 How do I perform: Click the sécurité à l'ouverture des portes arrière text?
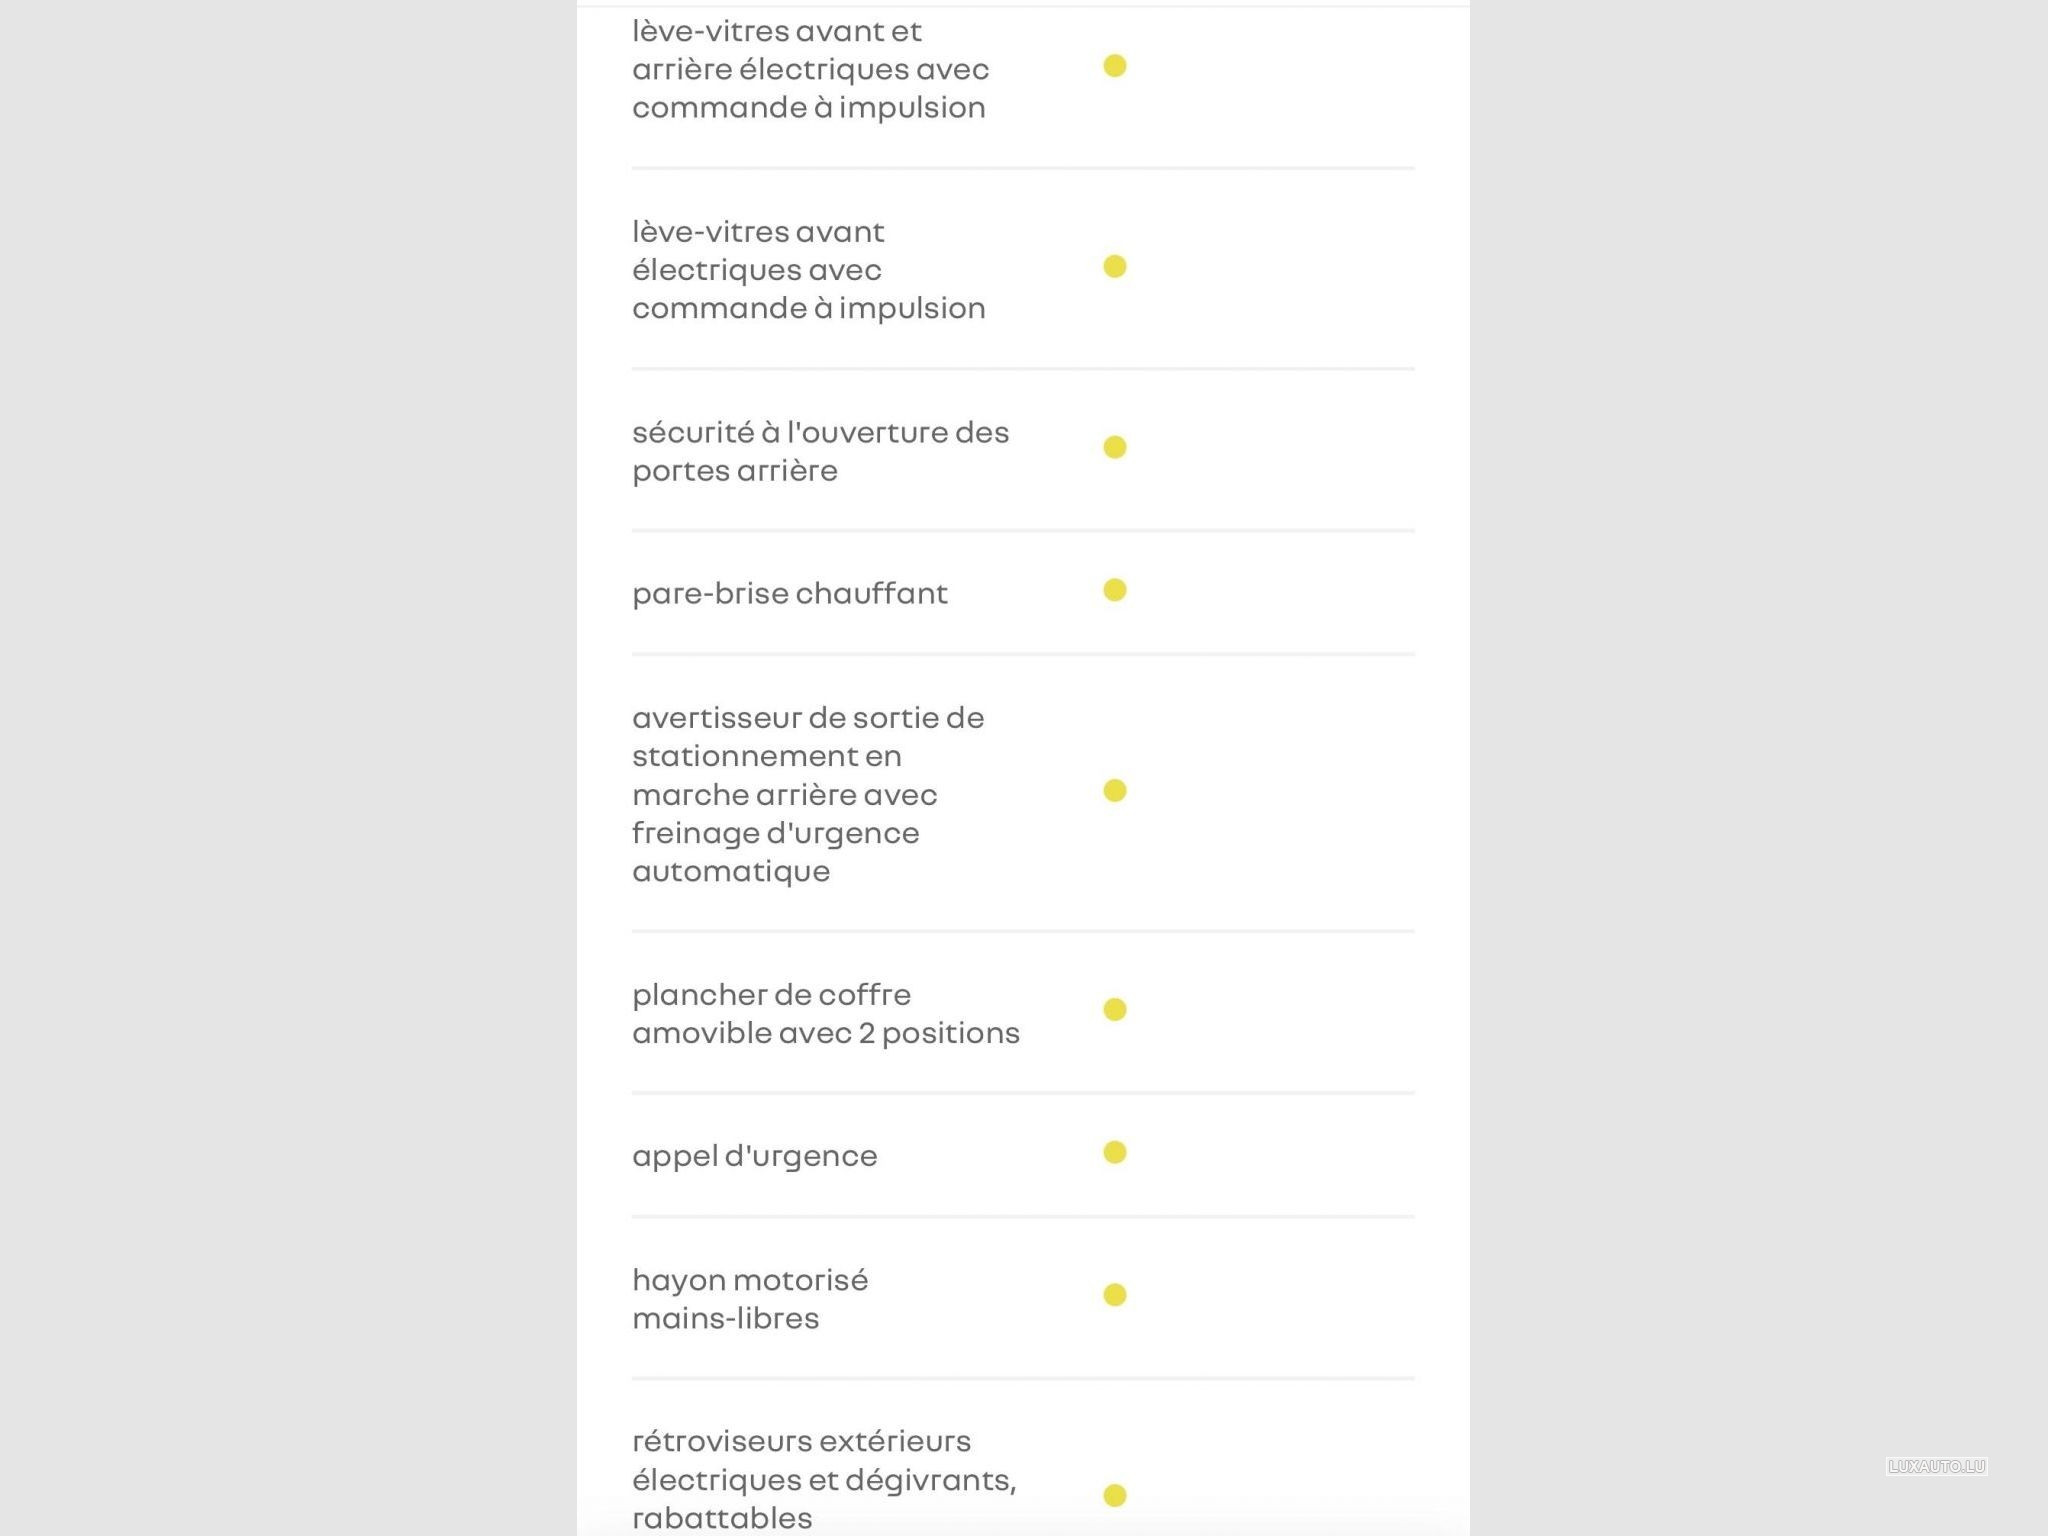[x=820, y=451]
